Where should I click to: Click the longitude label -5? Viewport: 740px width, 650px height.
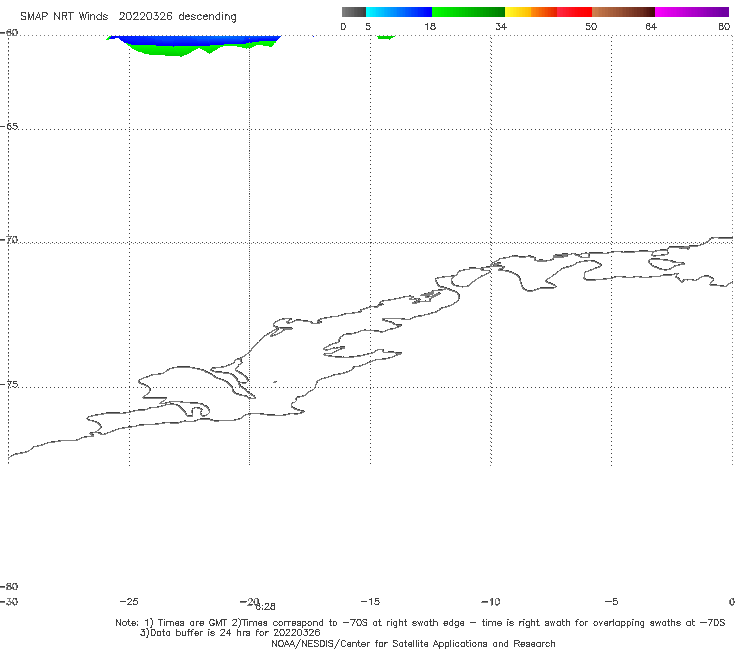click(x=611, y=601)
